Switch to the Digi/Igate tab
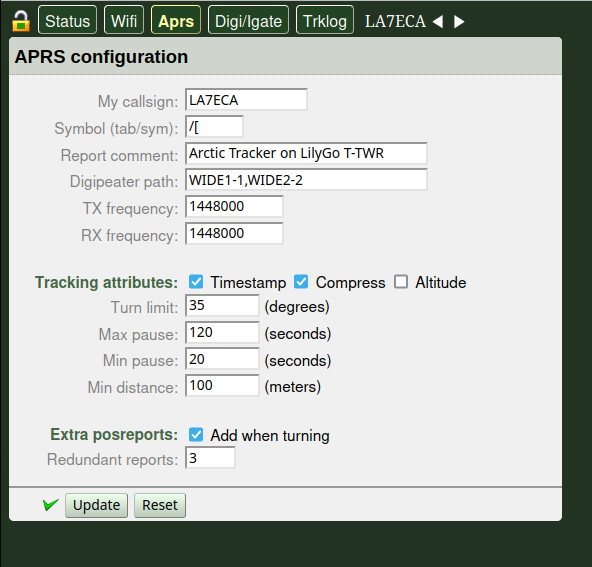 248,20
